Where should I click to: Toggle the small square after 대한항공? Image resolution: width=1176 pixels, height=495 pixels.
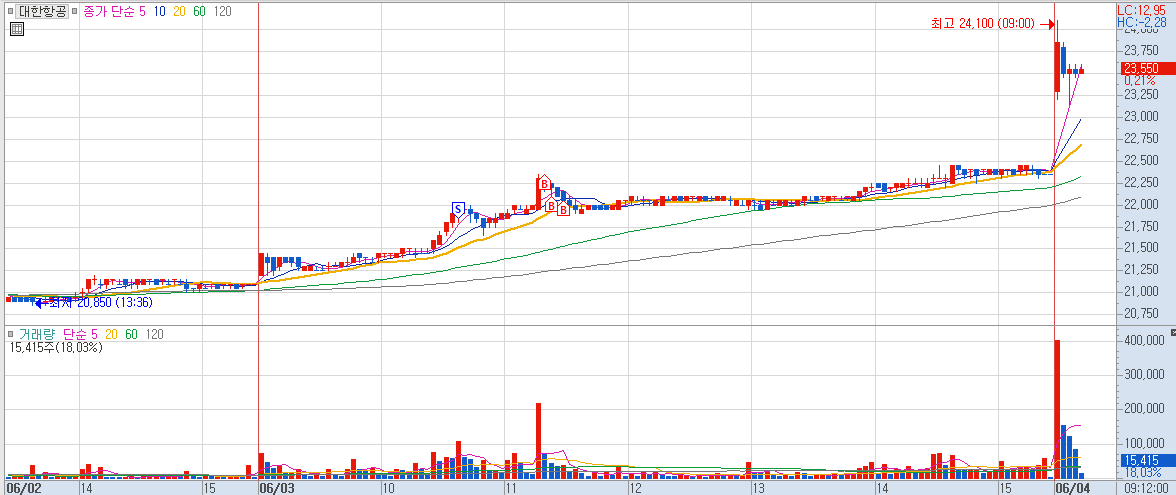coord(73,11)
